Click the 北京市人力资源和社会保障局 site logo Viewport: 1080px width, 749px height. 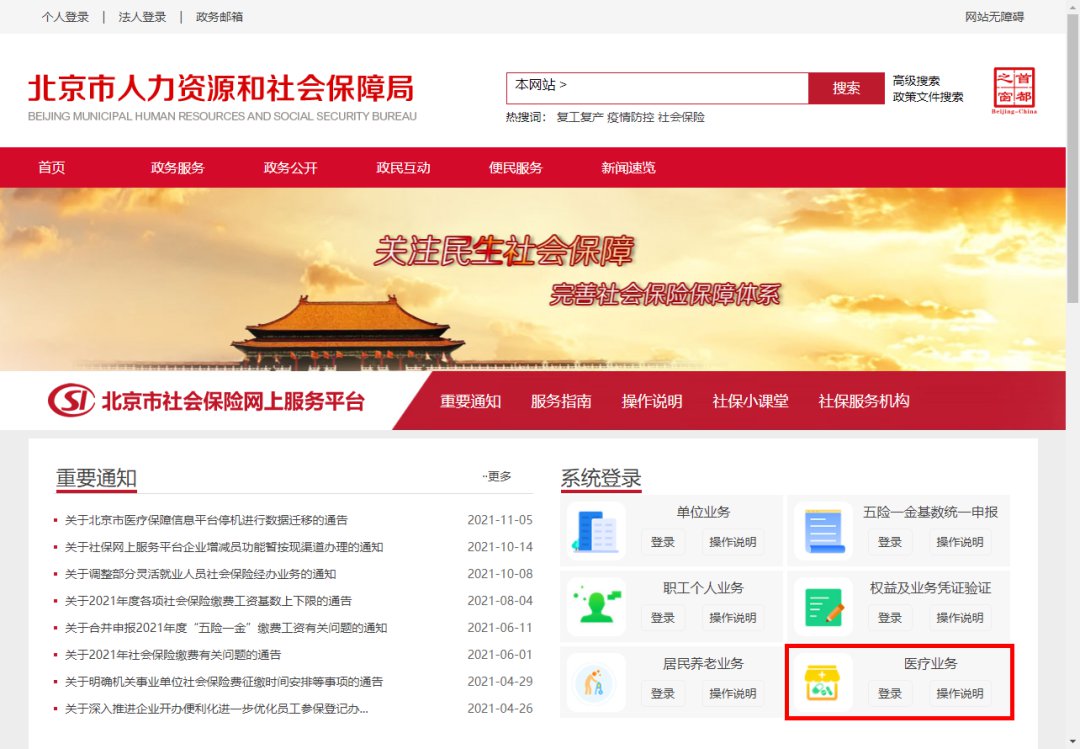coord(222,97)
